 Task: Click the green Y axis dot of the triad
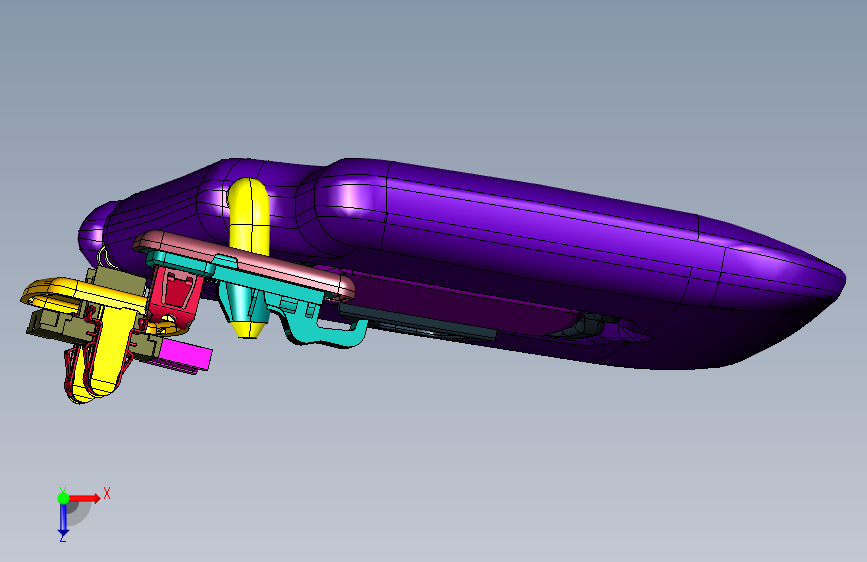64,498
